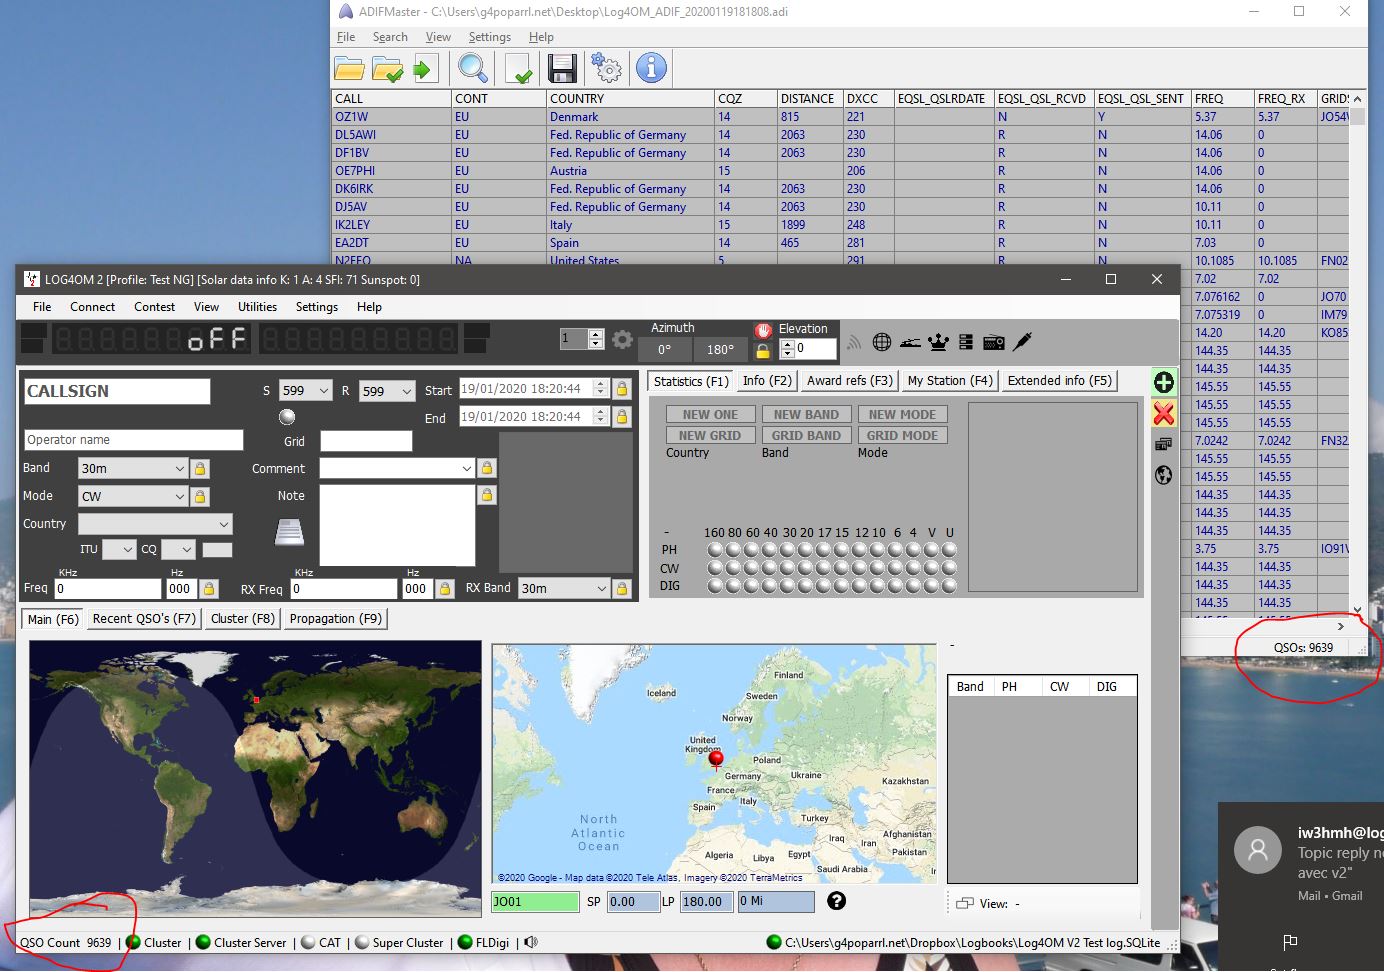
Task: Click the Operator name field
Action: tap(133, 440)
